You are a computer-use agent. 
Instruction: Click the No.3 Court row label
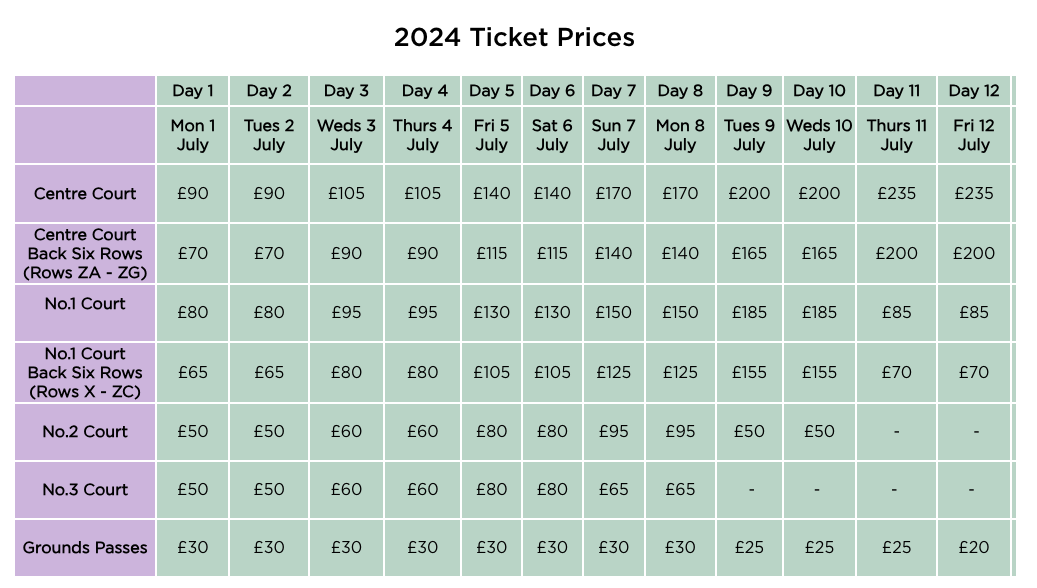click(x=85, y=489)
